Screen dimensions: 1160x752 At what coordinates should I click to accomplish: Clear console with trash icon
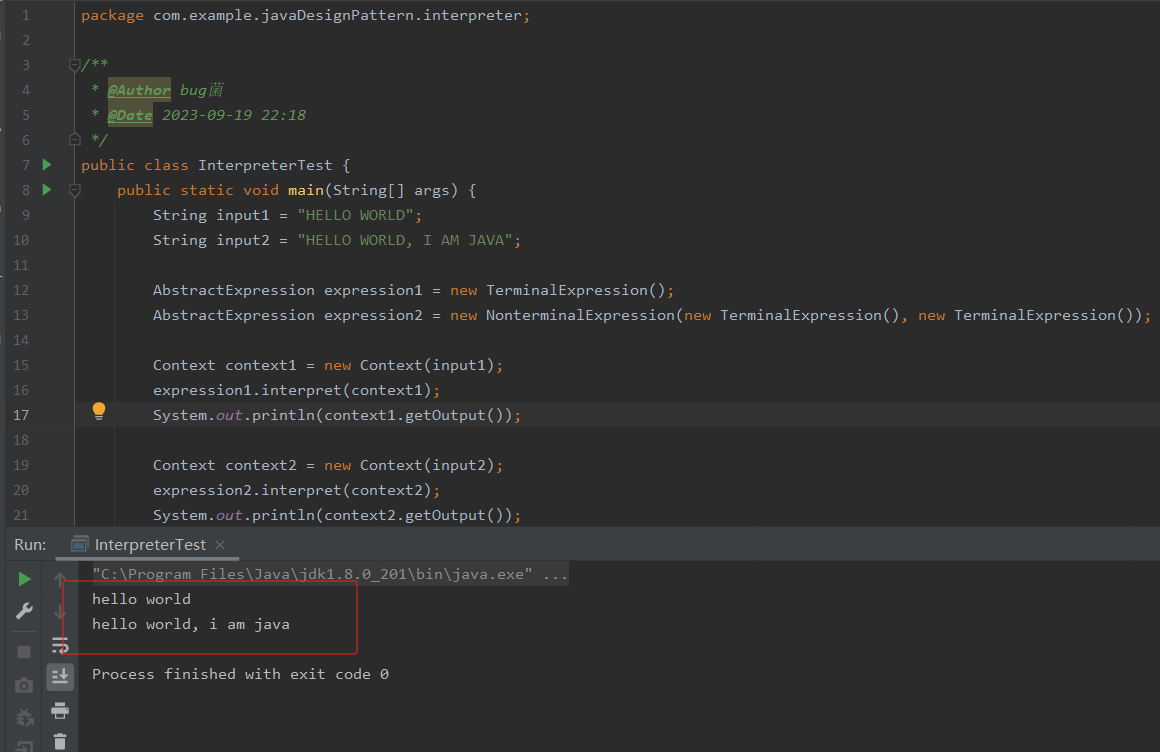(60, 742)
